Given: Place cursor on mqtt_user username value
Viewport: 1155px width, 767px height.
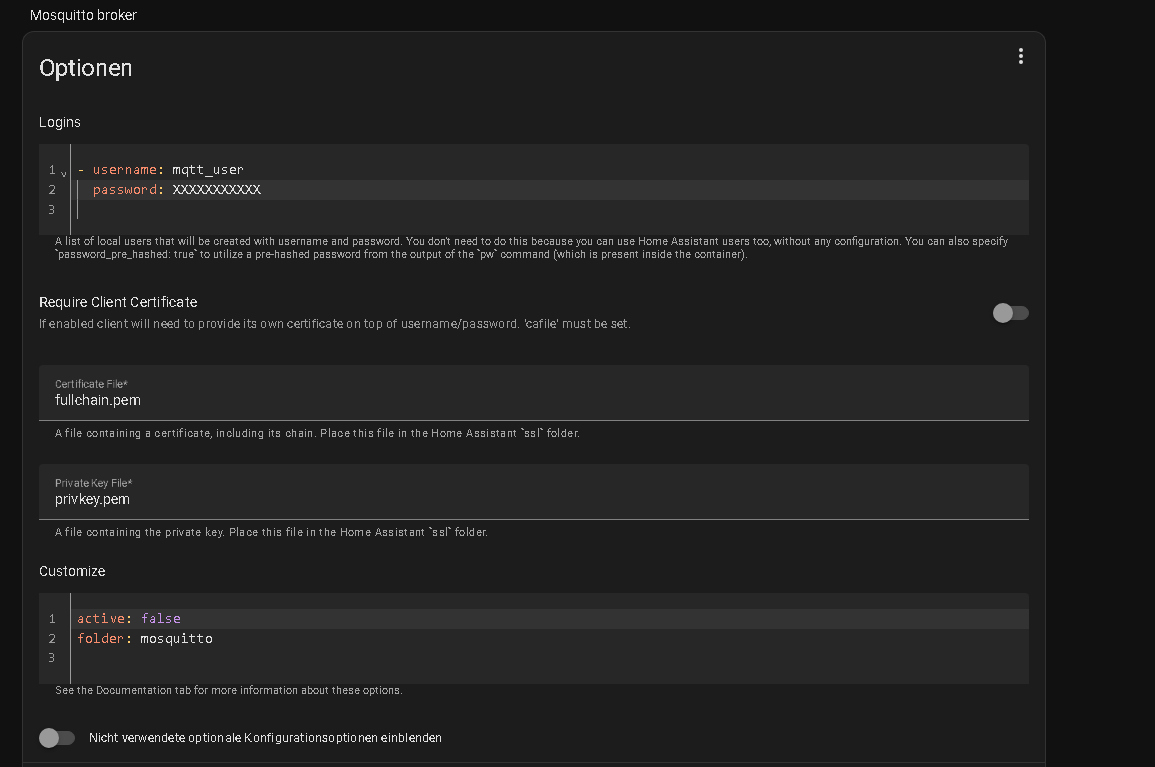Looking at the screenshot, I should (208, 169).
